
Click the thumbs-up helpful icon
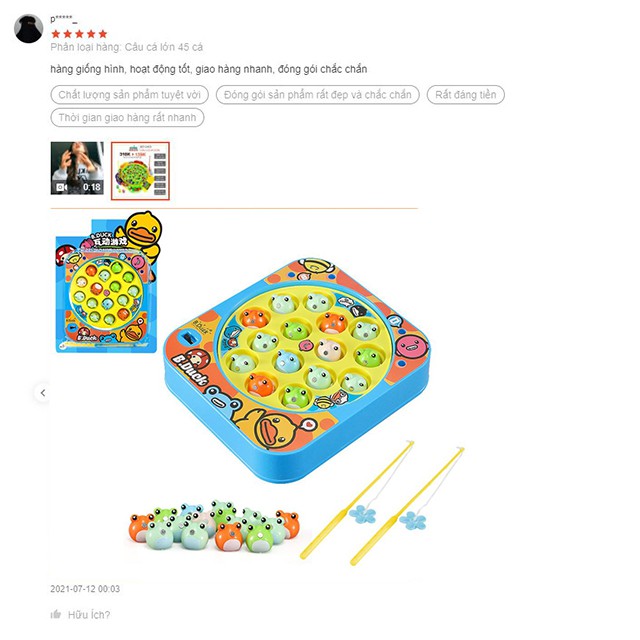(56, 614)
